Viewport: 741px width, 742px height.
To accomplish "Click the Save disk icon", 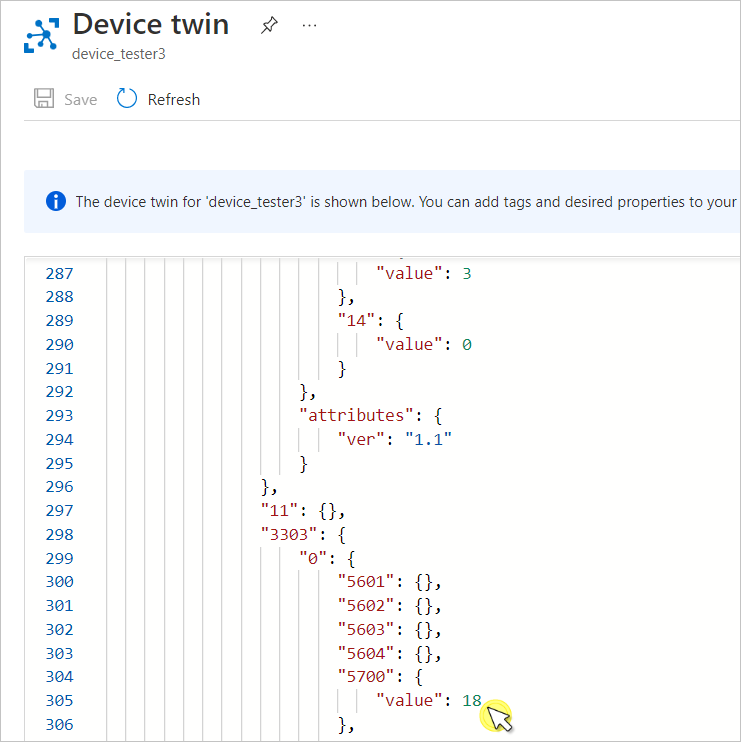I will pos(44,98).
